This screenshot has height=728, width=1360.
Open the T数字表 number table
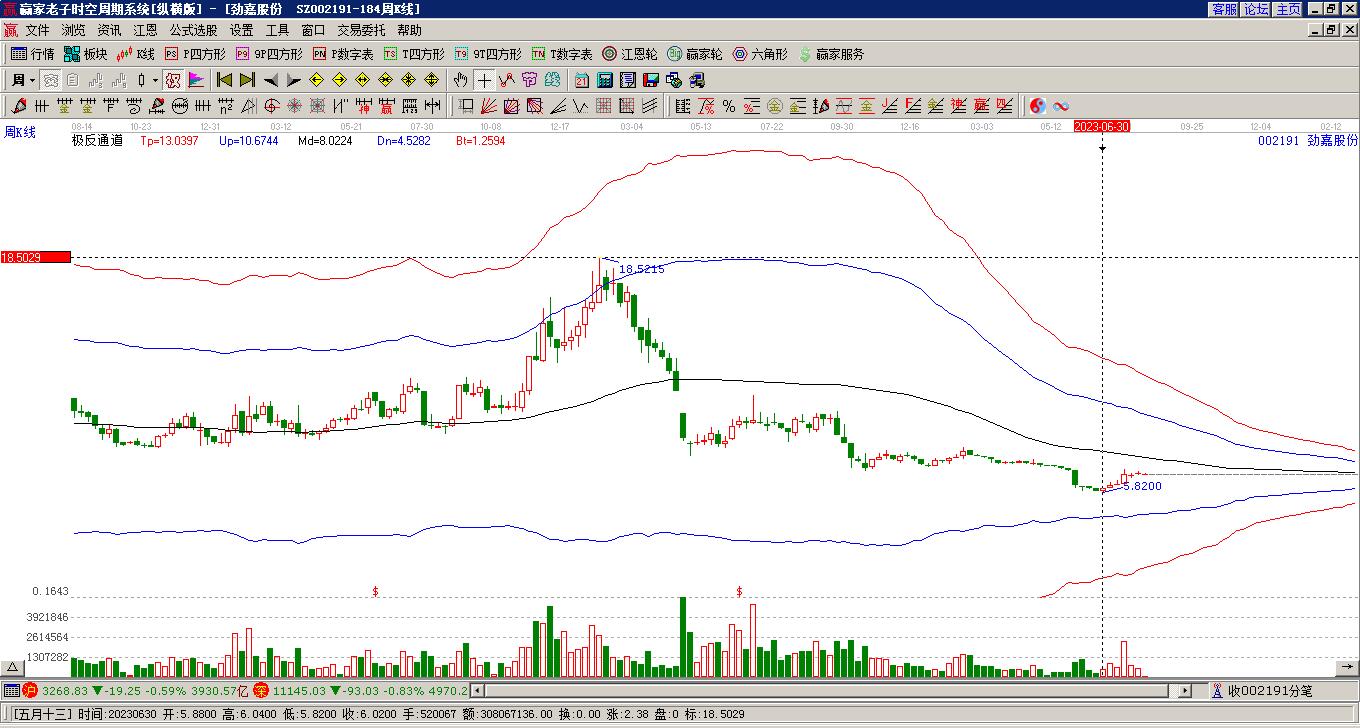point(562,54)
